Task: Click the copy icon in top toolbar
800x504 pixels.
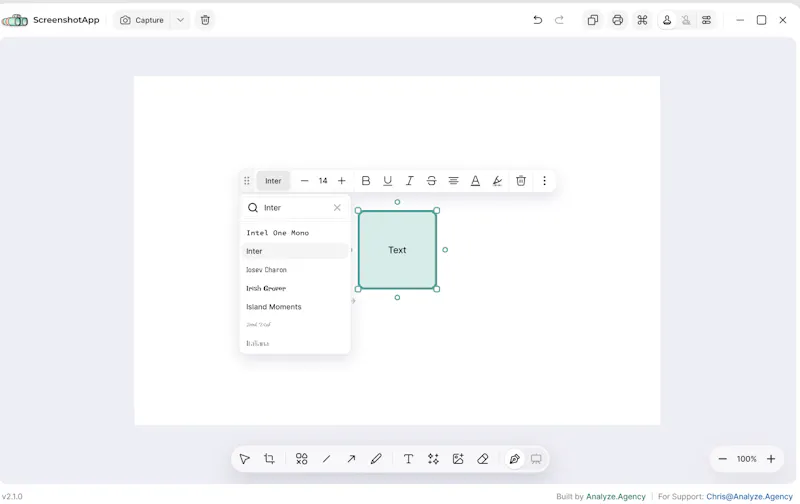Action: click(x=592, y=20)
